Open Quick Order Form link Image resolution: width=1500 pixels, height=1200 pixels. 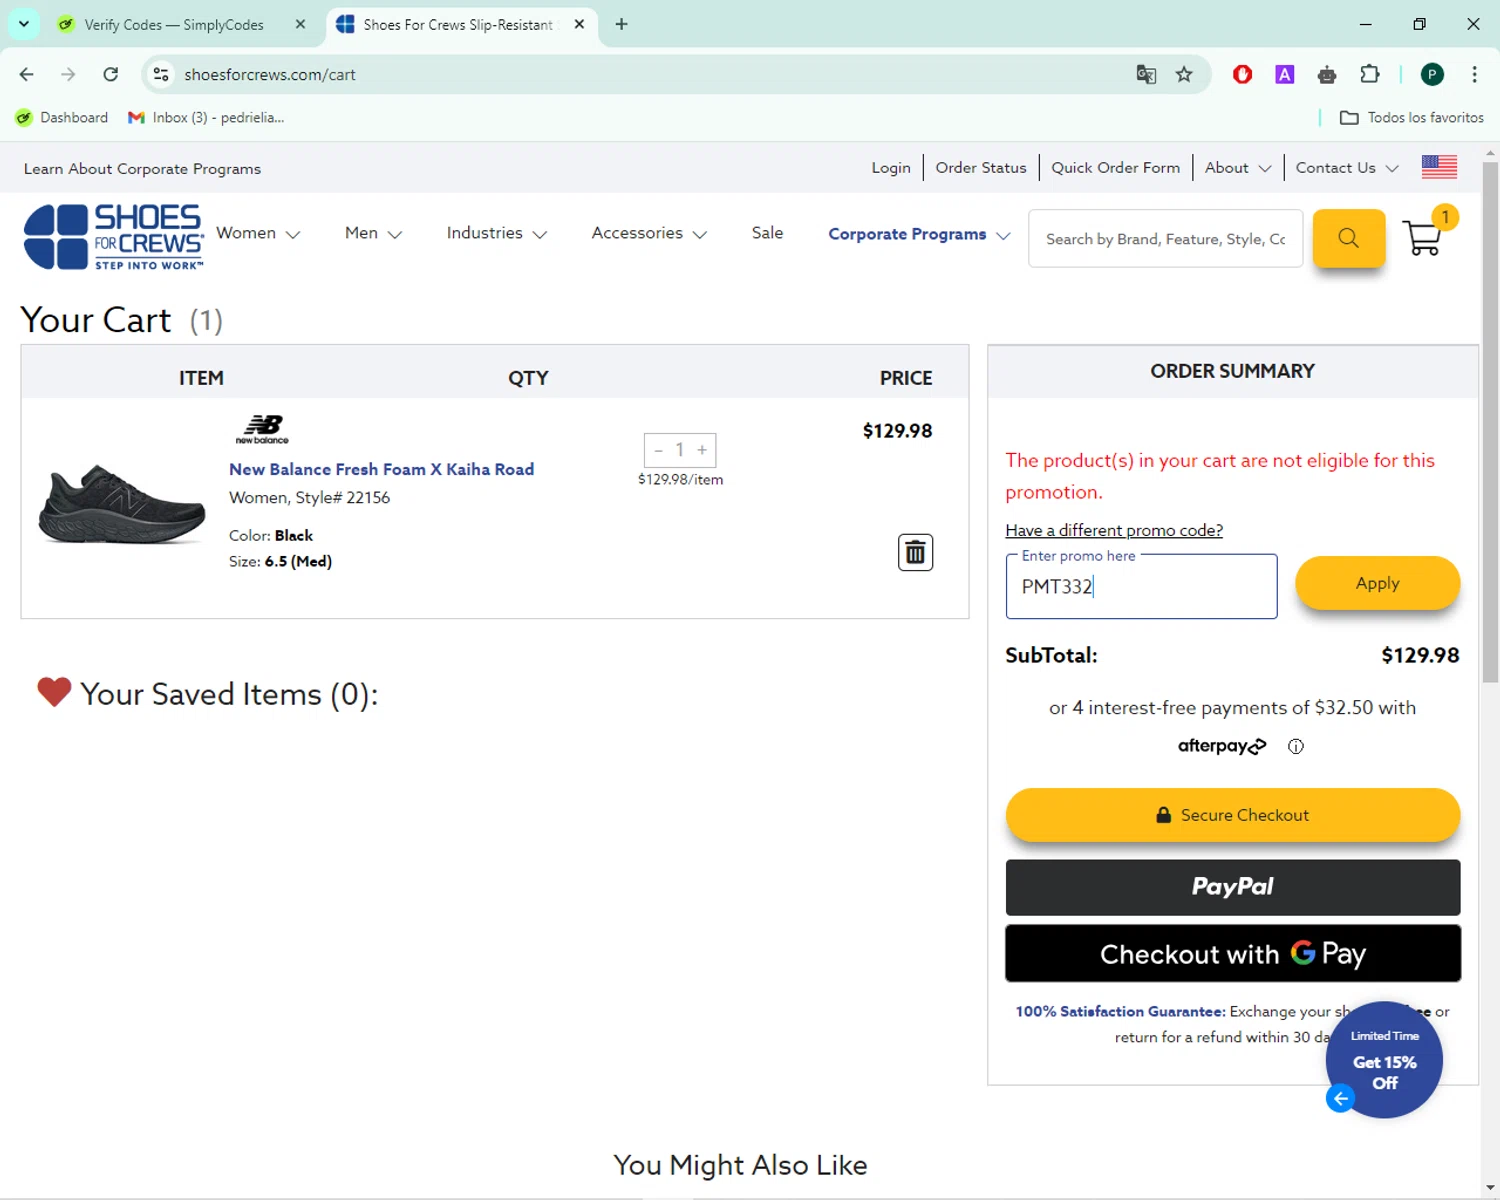tap(1116, 168)
